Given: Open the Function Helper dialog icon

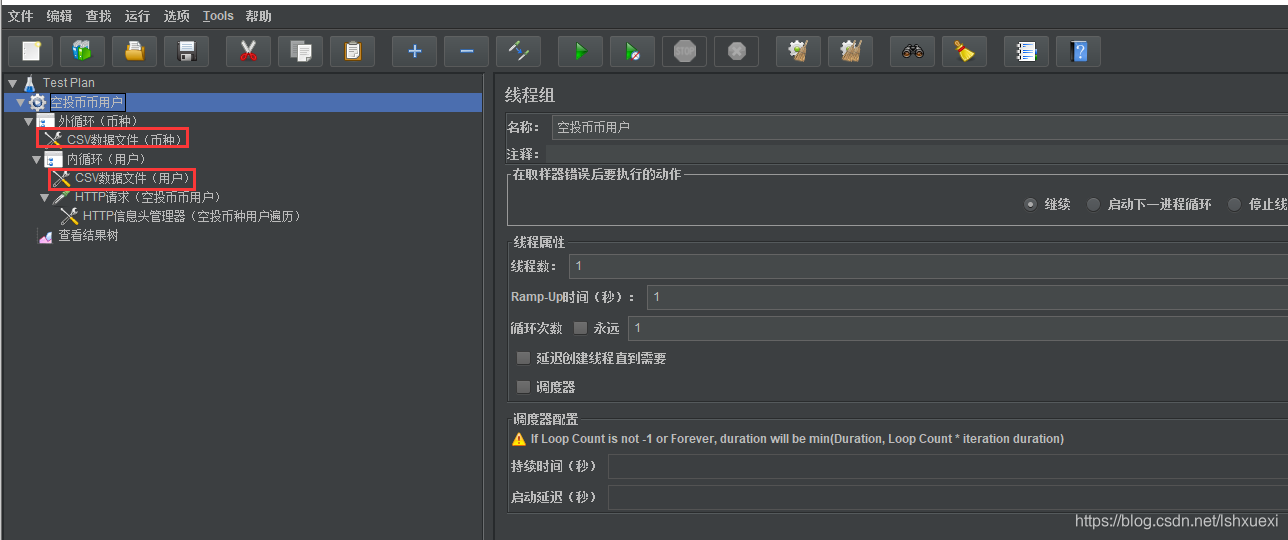Looking at the screenshot, I should 1026,51.
